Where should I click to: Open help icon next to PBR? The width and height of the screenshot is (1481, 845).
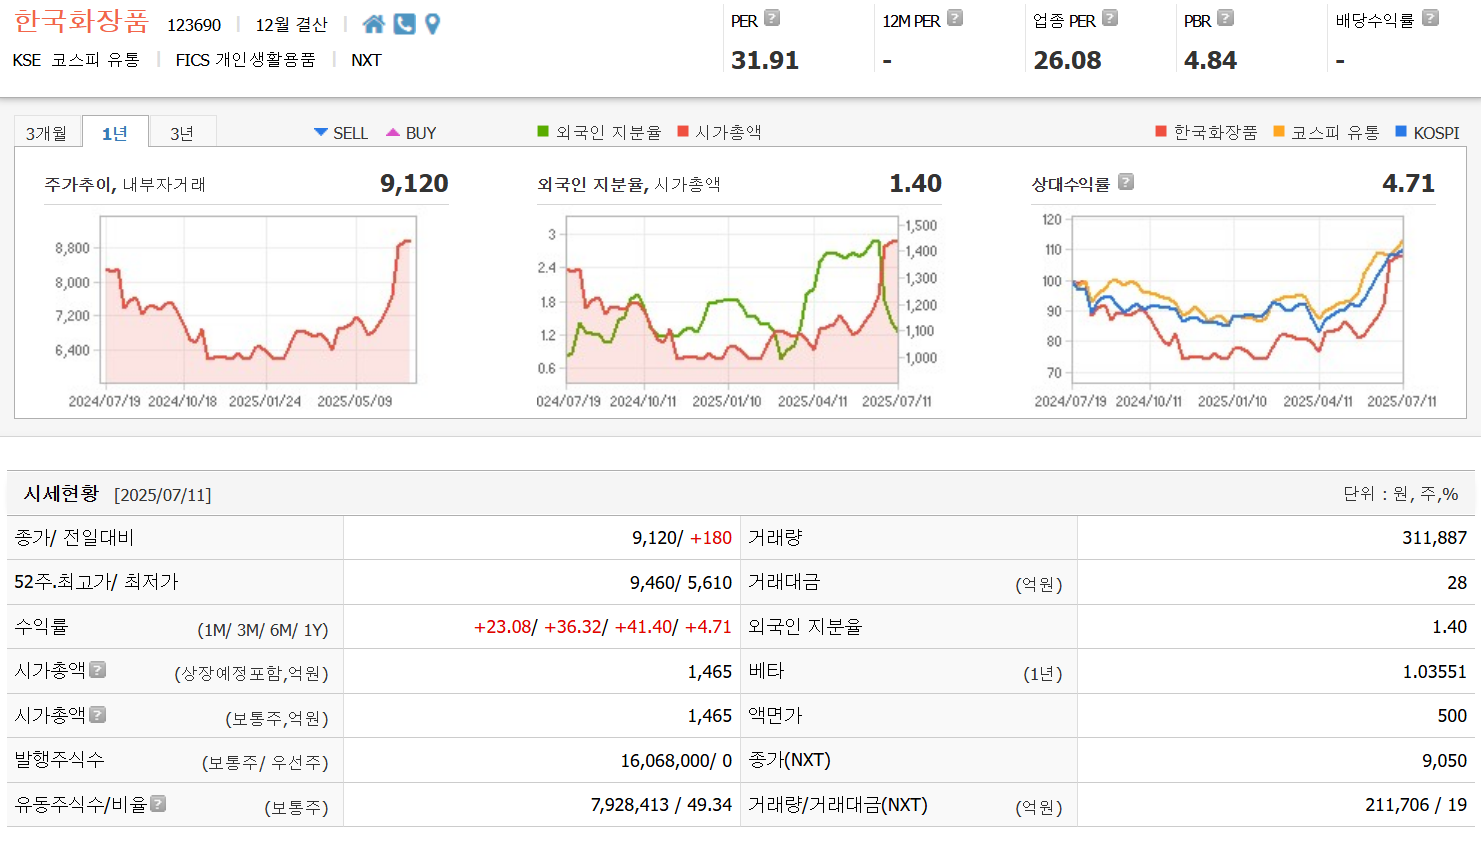1225,18
